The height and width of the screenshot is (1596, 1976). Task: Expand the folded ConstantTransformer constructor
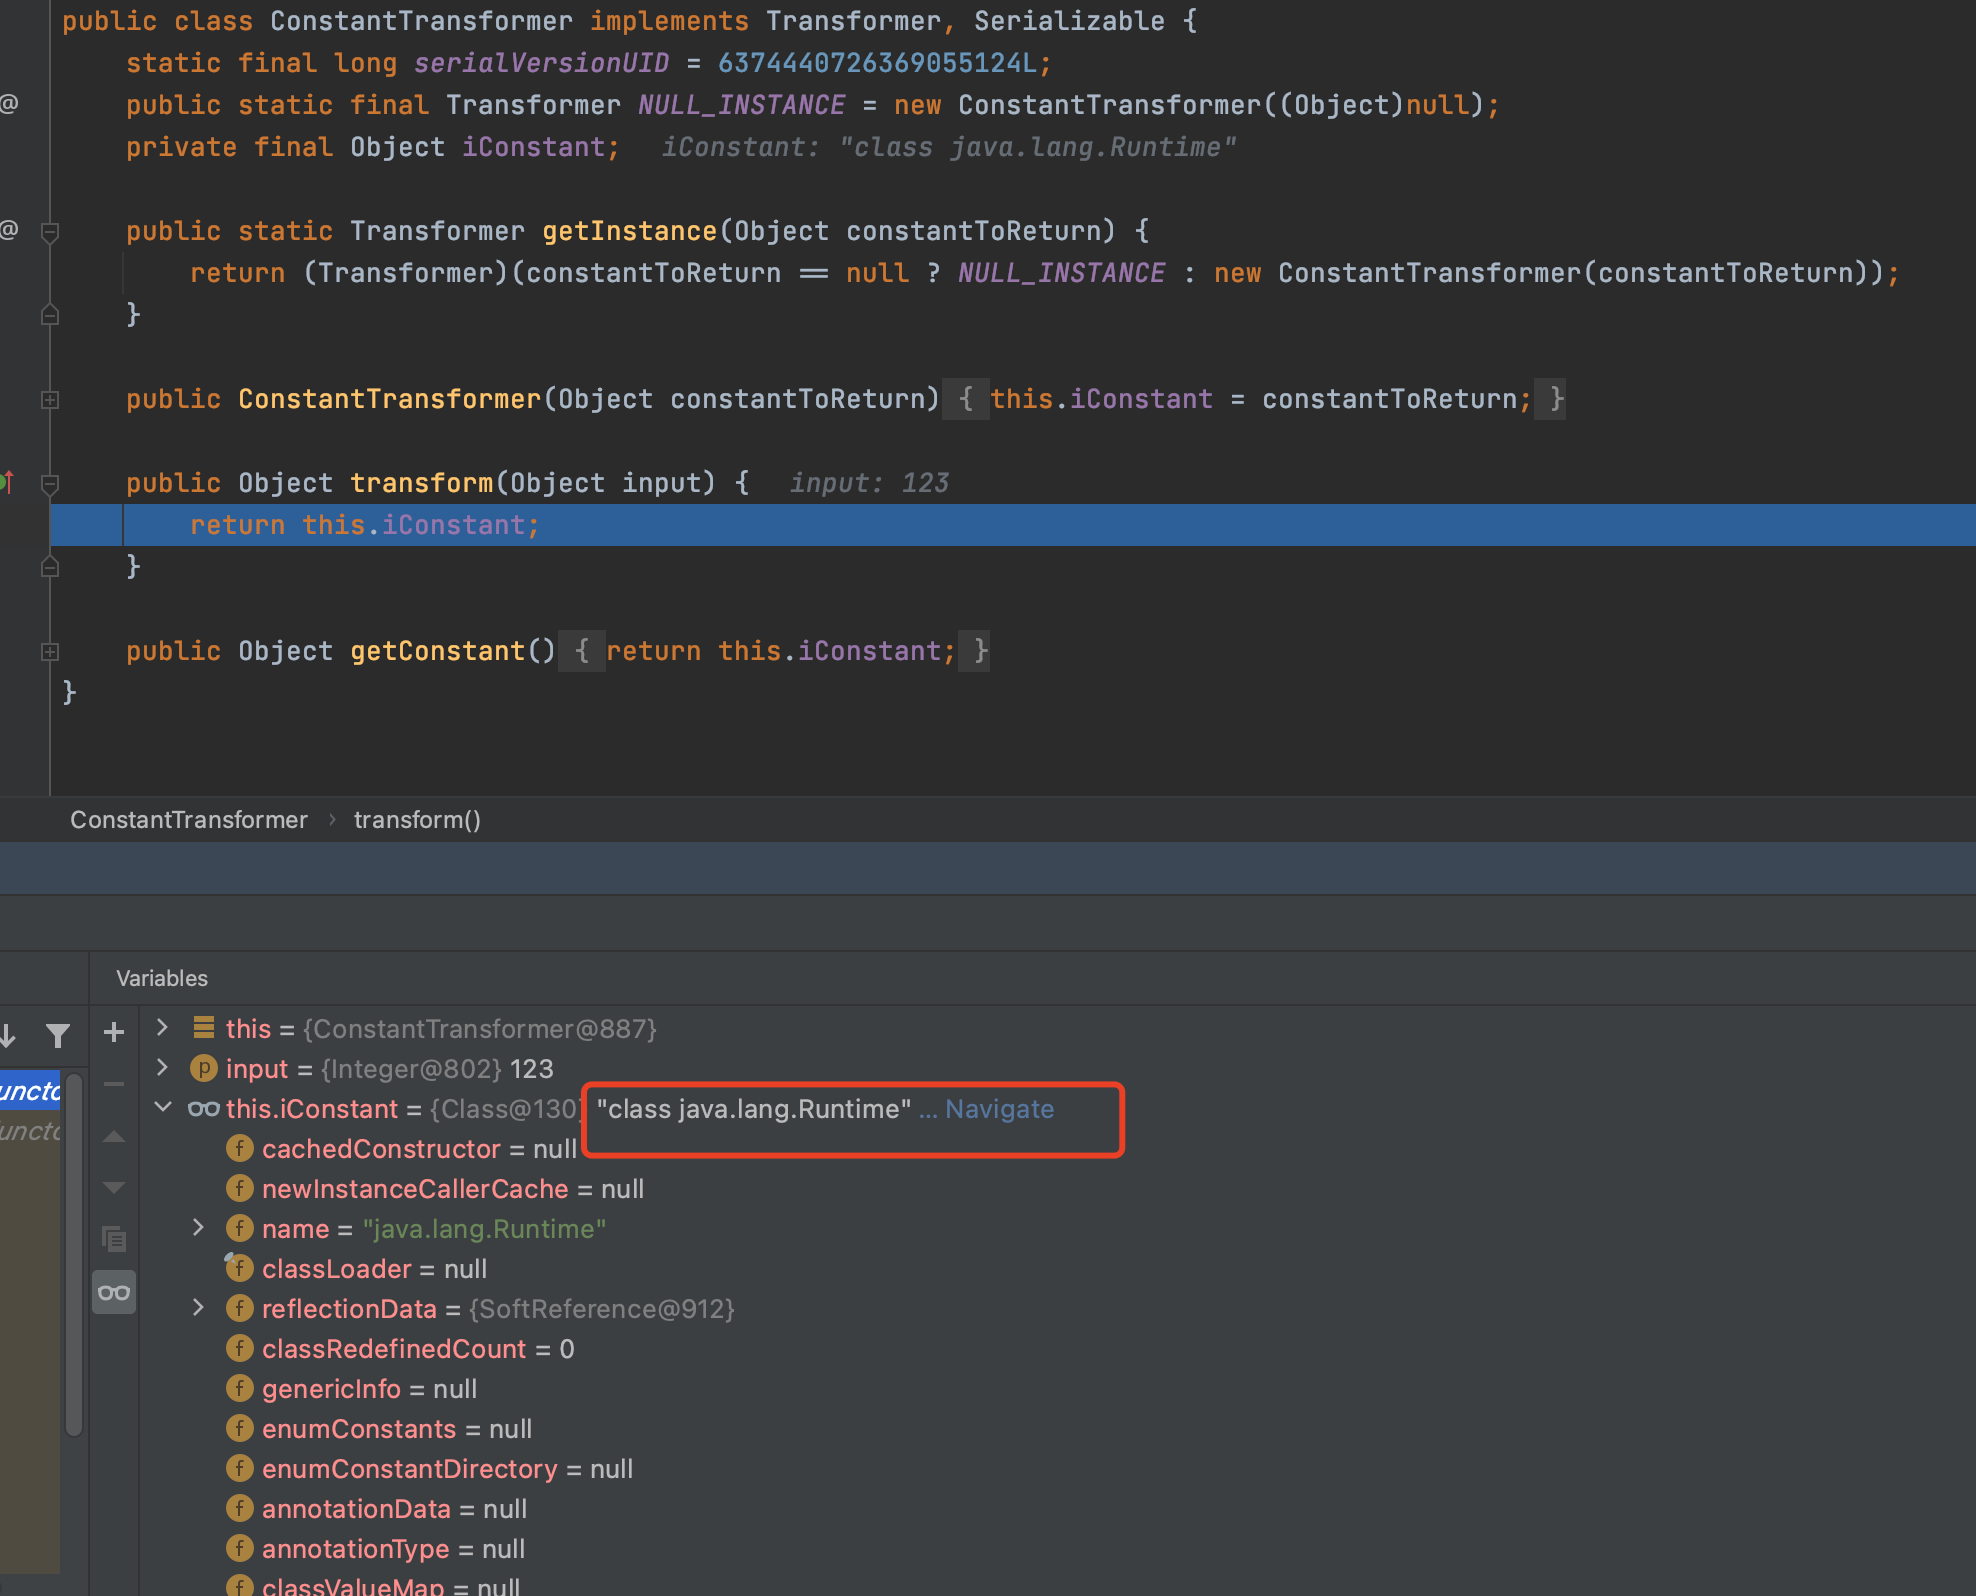50,399
